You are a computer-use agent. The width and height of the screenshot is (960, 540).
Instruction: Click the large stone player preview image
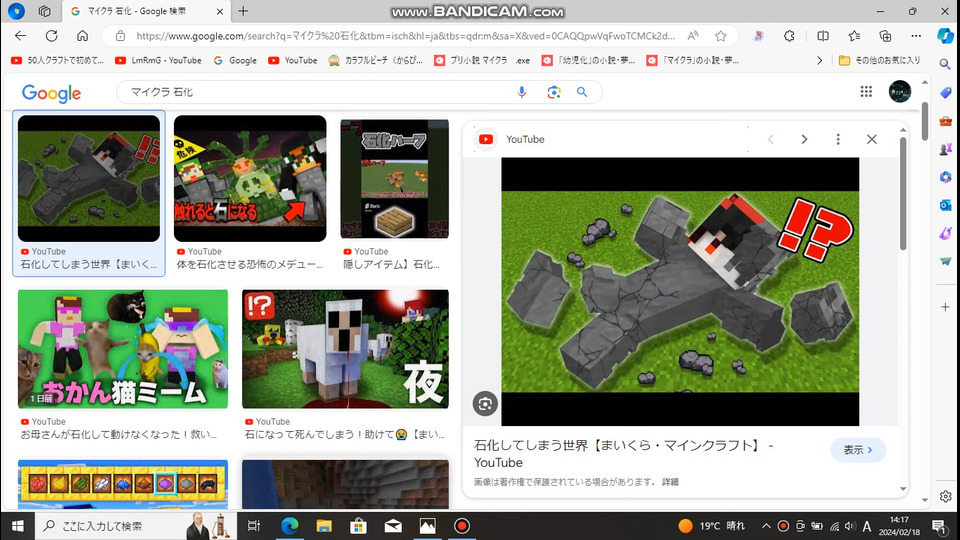680,291
